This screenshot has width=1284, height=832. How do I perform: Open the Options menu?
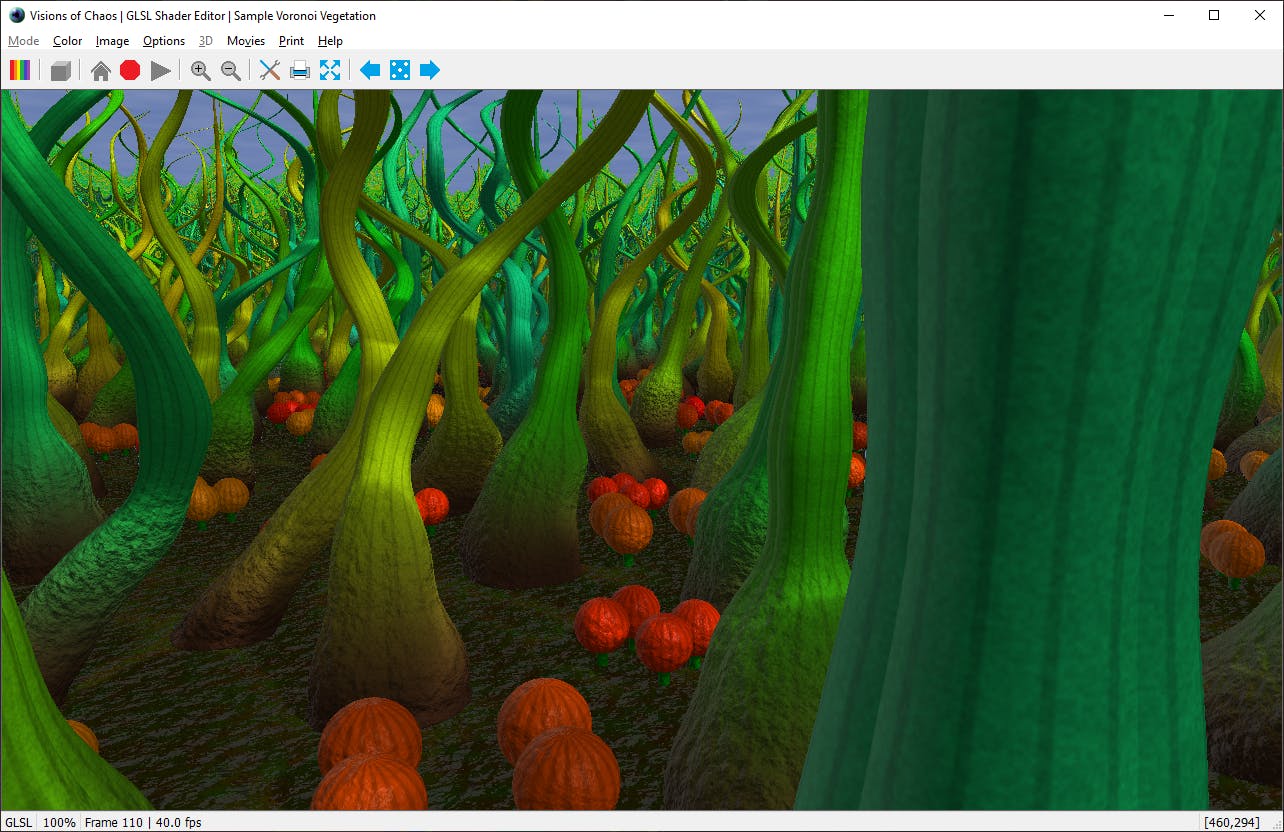(x=163, y=41)
